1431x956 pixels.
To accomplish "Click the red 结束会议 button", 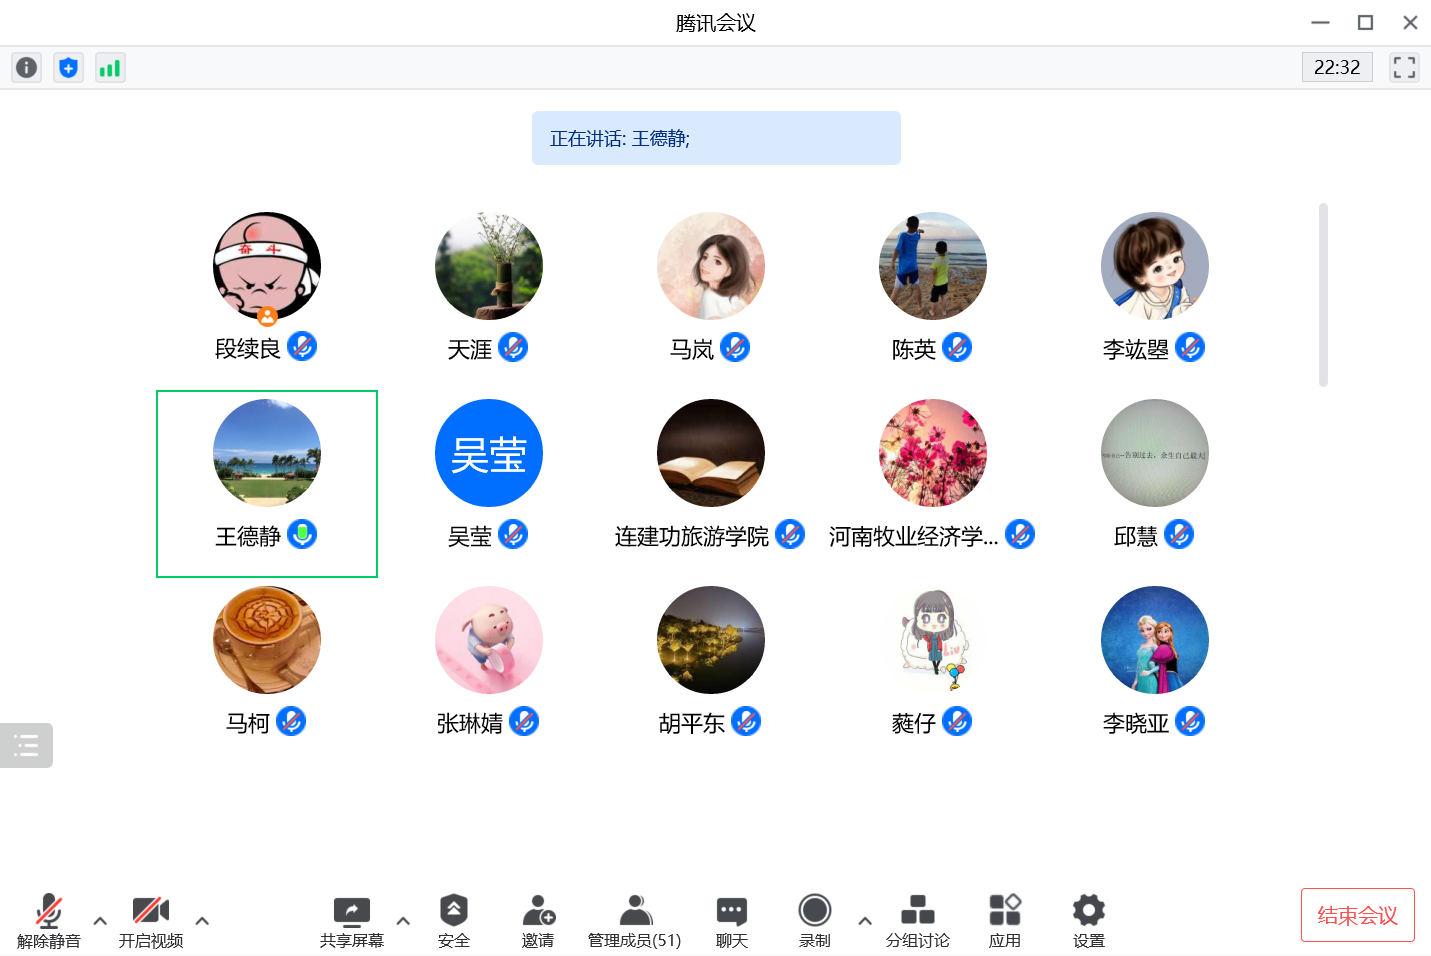I will [x=1357, y=915].
